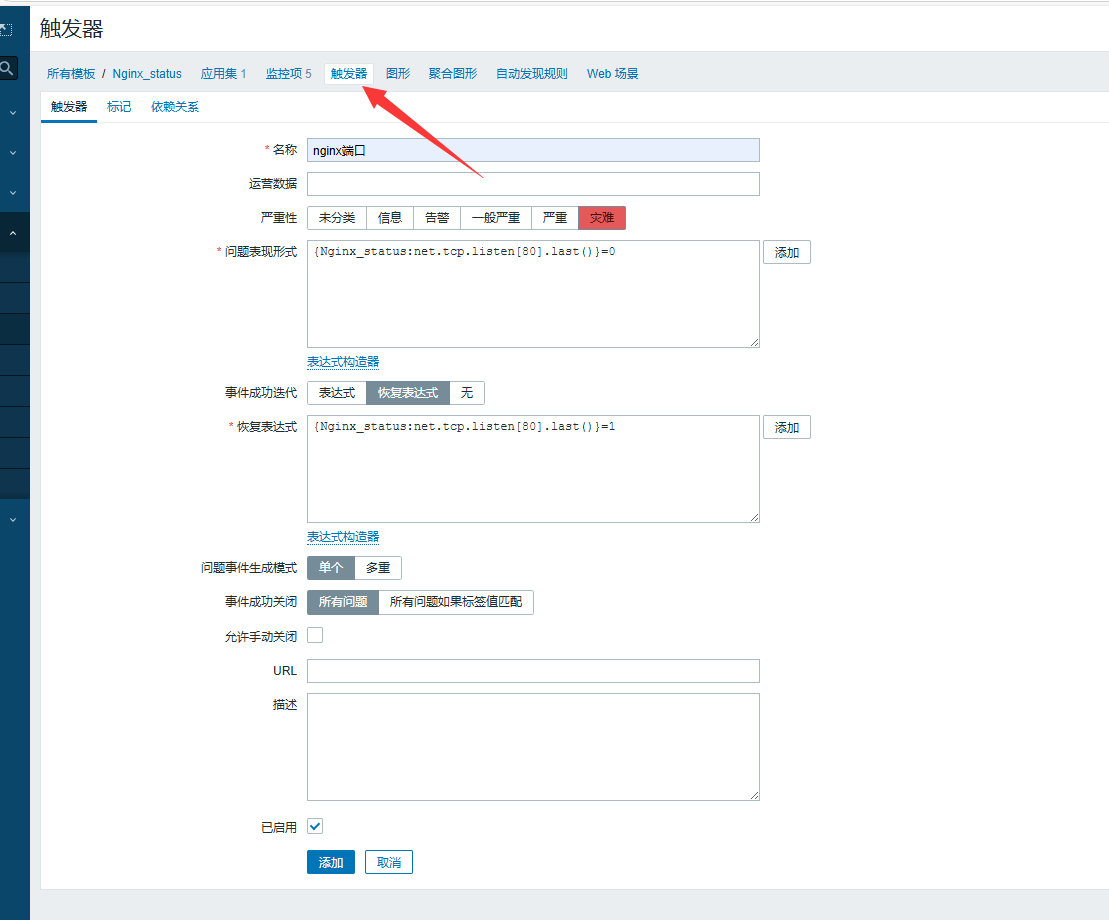This screenshot has height=920, width=1109.
Task: Select the 触发器 sub-tab in the form
Action: coord(69,107)
